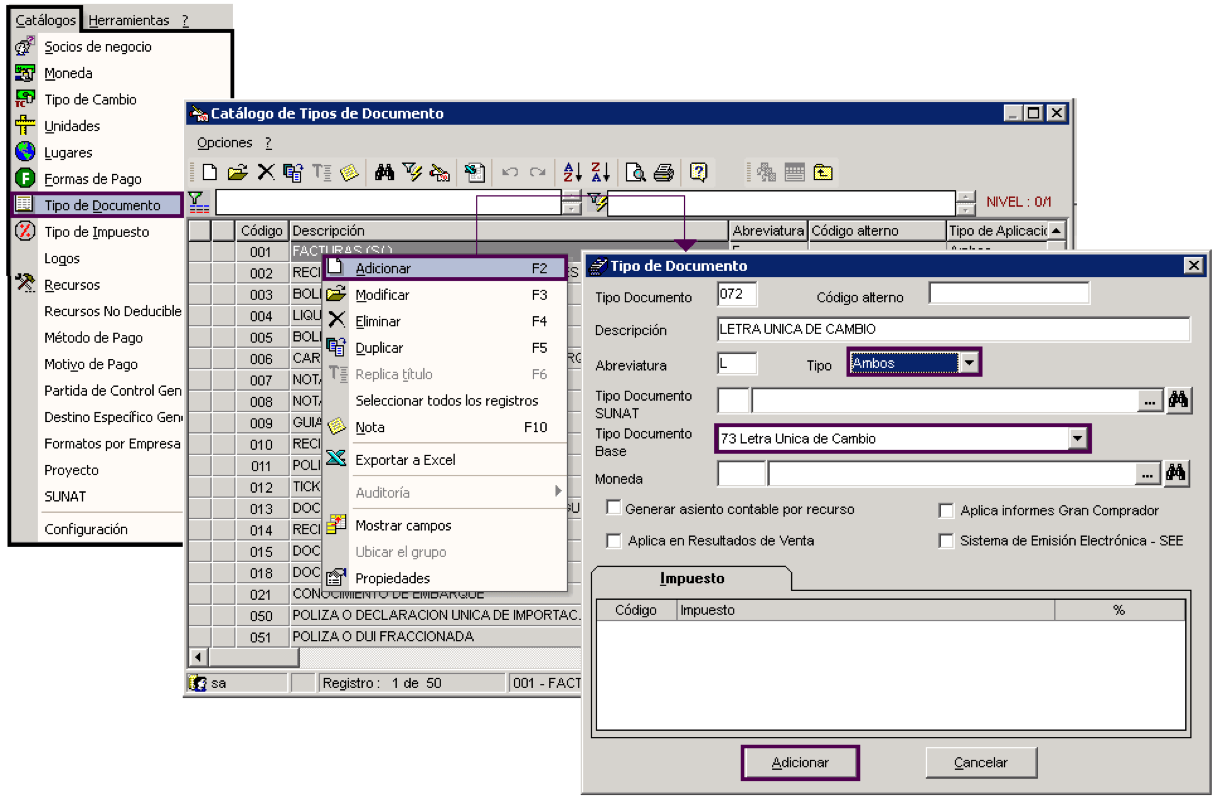Expand the Auditoría submenu arrow

558,492
